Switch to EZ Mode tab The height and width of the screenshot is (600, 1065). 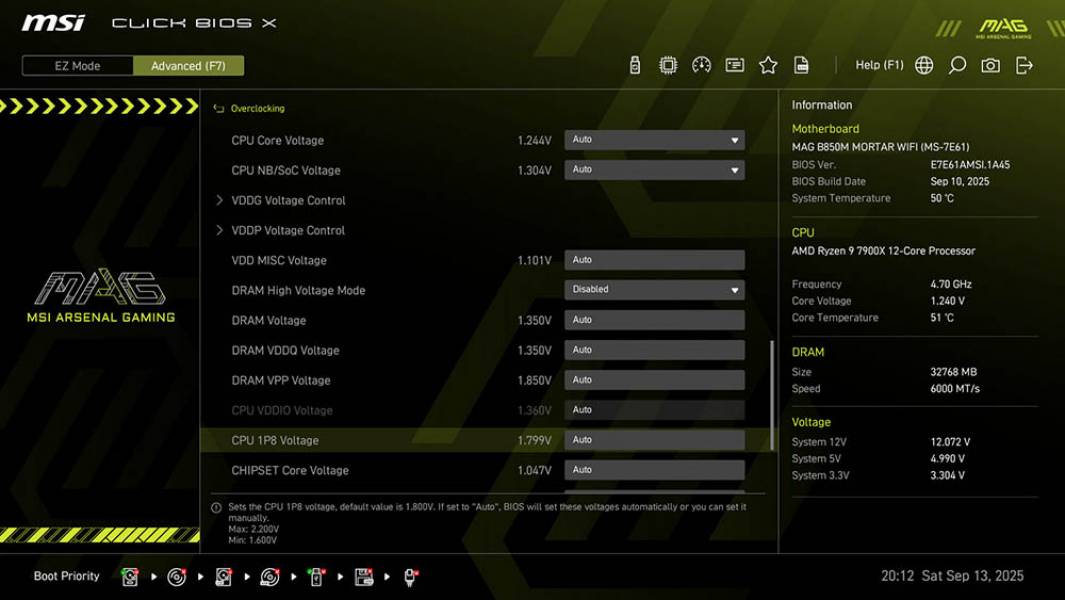(x=76, y=65)
